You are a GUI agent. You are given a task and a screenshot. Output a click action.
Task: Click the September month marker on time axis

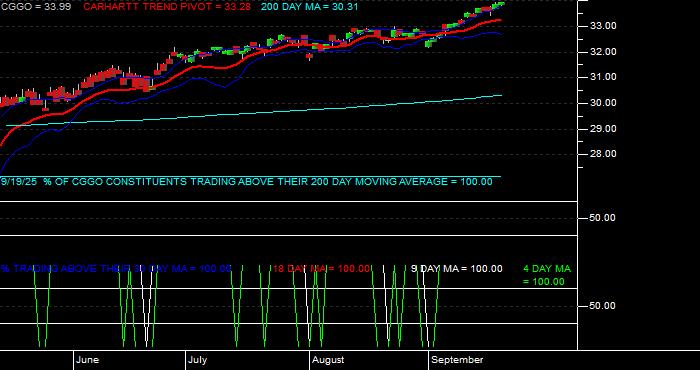457,360
